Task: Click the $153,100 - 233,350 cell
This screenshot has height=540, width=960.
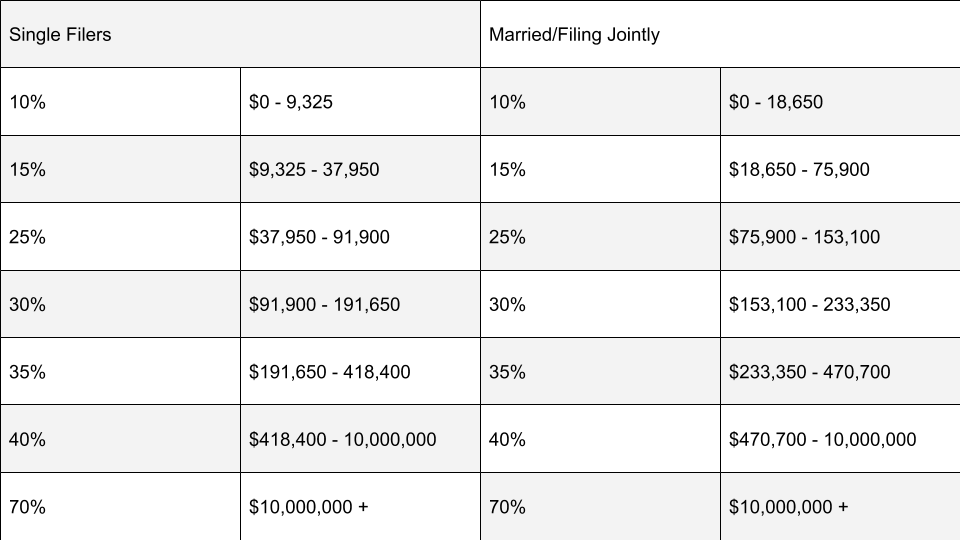Action: [840, 304]
